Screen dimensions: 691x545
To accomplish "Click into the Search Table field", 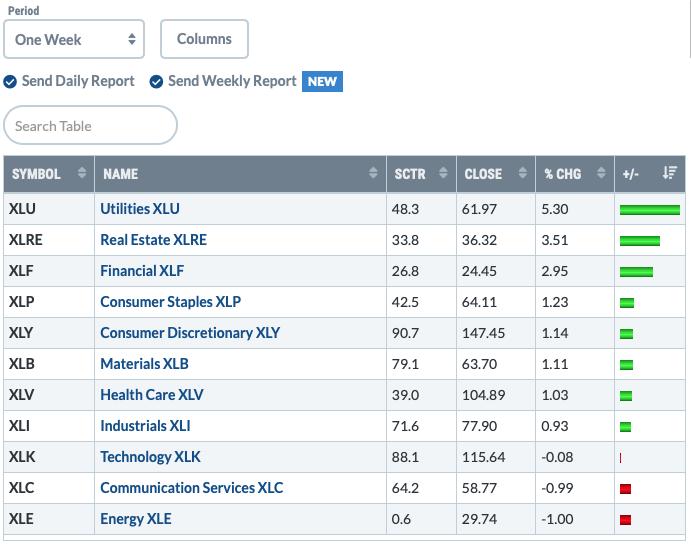I will (x=90, y=126).
